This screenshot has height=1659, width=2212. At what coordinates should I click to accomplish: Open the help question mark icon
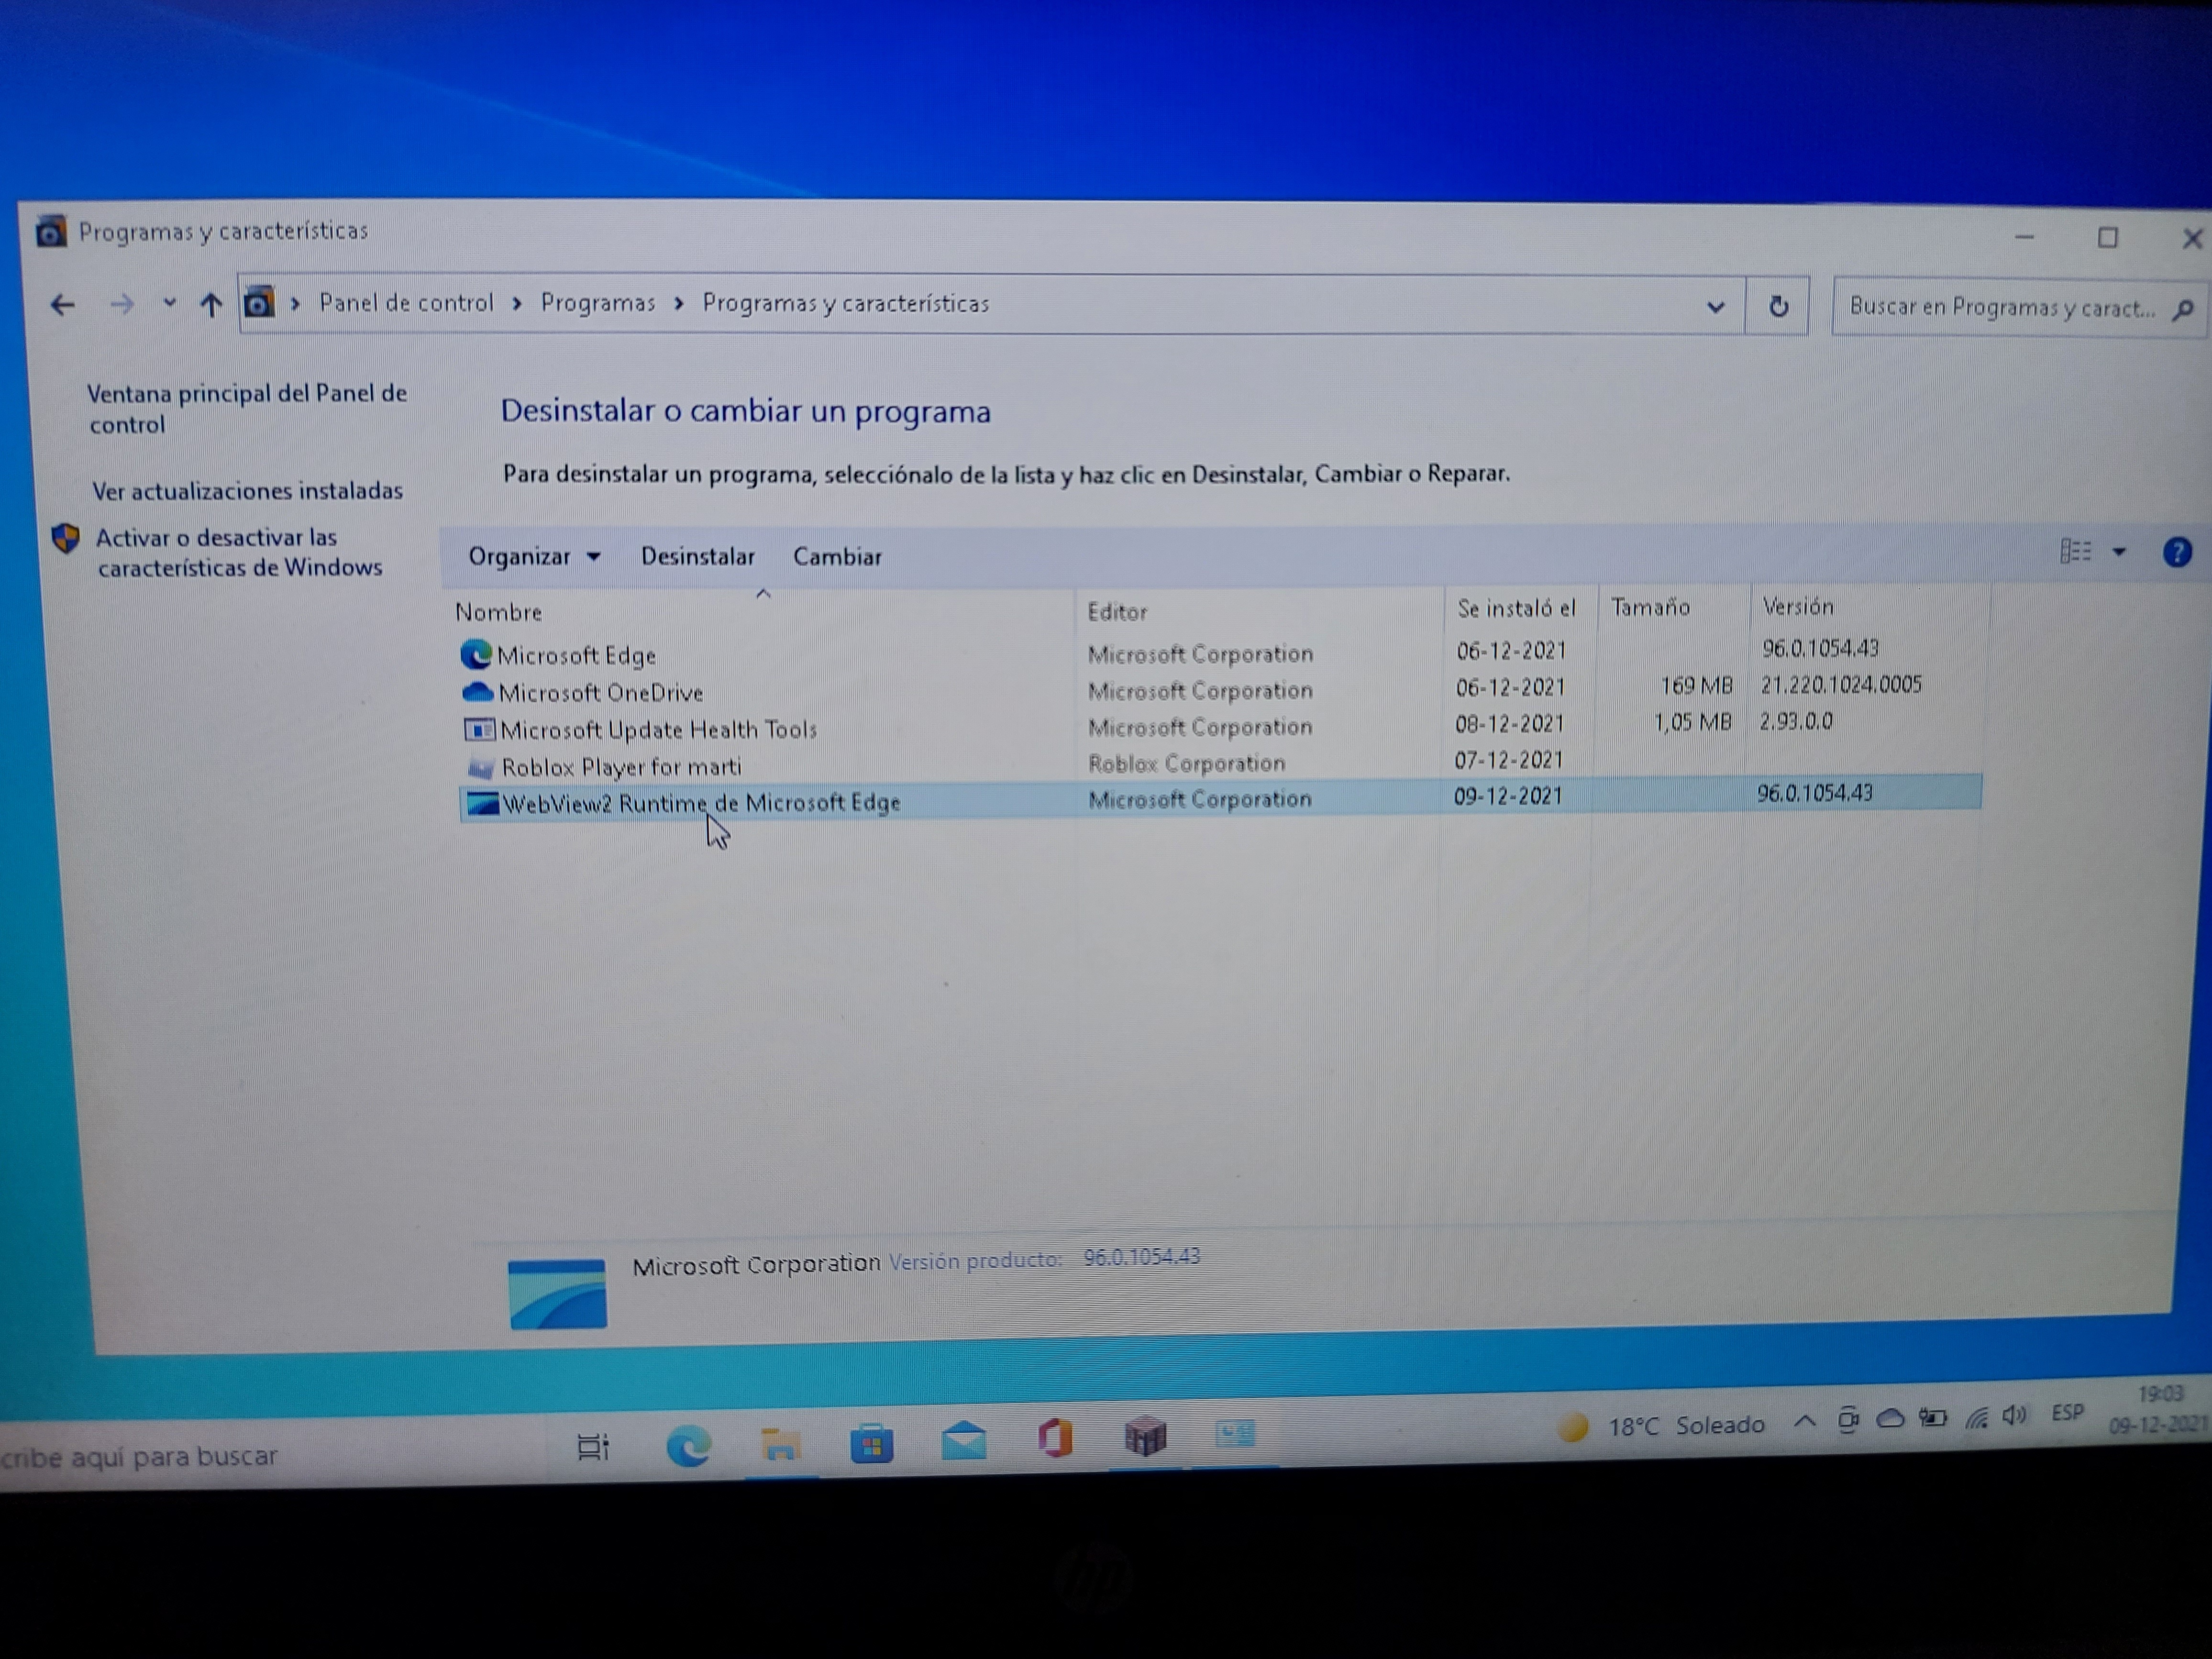[x=2176, y=552]
